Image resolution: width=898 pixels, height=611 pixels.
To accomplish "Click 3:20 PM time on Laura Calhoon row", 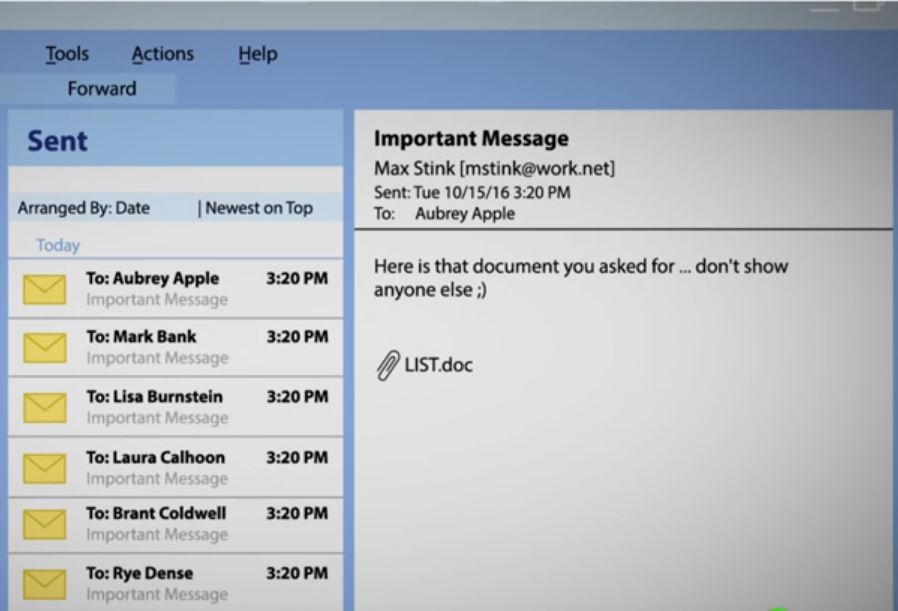I will point(297,458).
